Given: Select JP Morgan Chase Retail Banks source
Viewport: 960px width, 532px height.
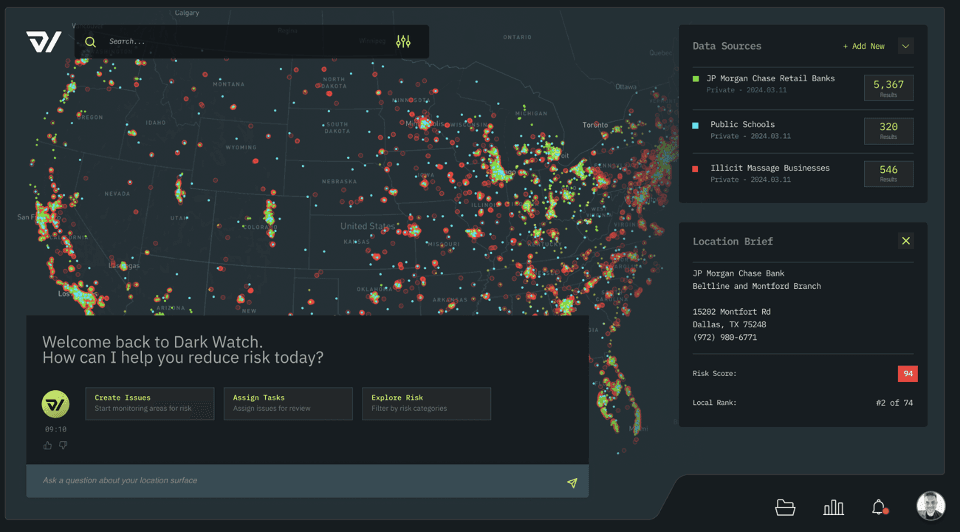Looking at the screenshot, I should 770,78.
